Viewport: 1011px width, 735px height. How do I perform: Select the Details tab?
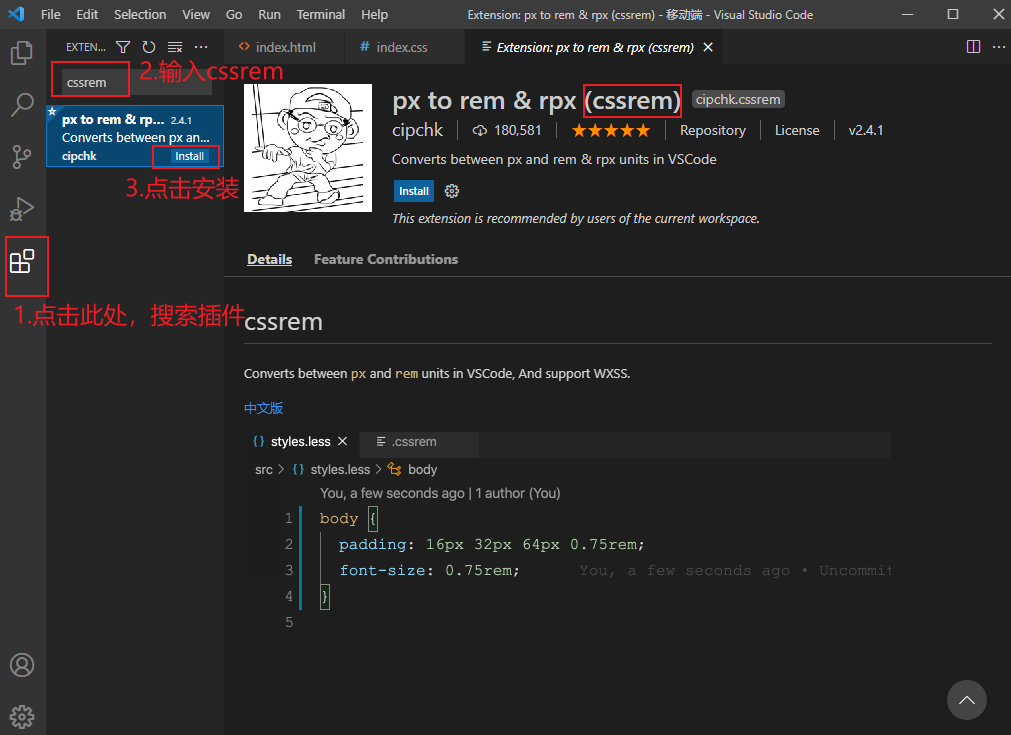click(x=270, y=259)
